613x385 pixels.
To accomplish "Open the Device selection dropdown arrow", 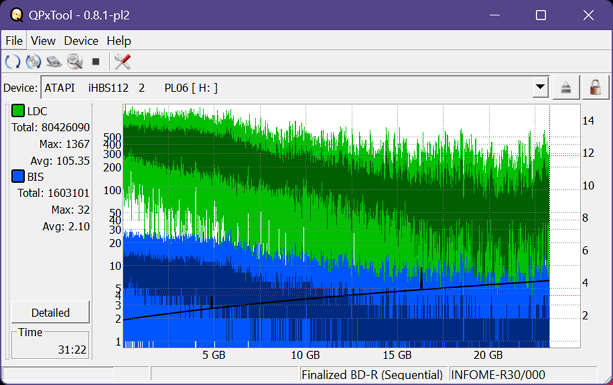I will 540,87.
